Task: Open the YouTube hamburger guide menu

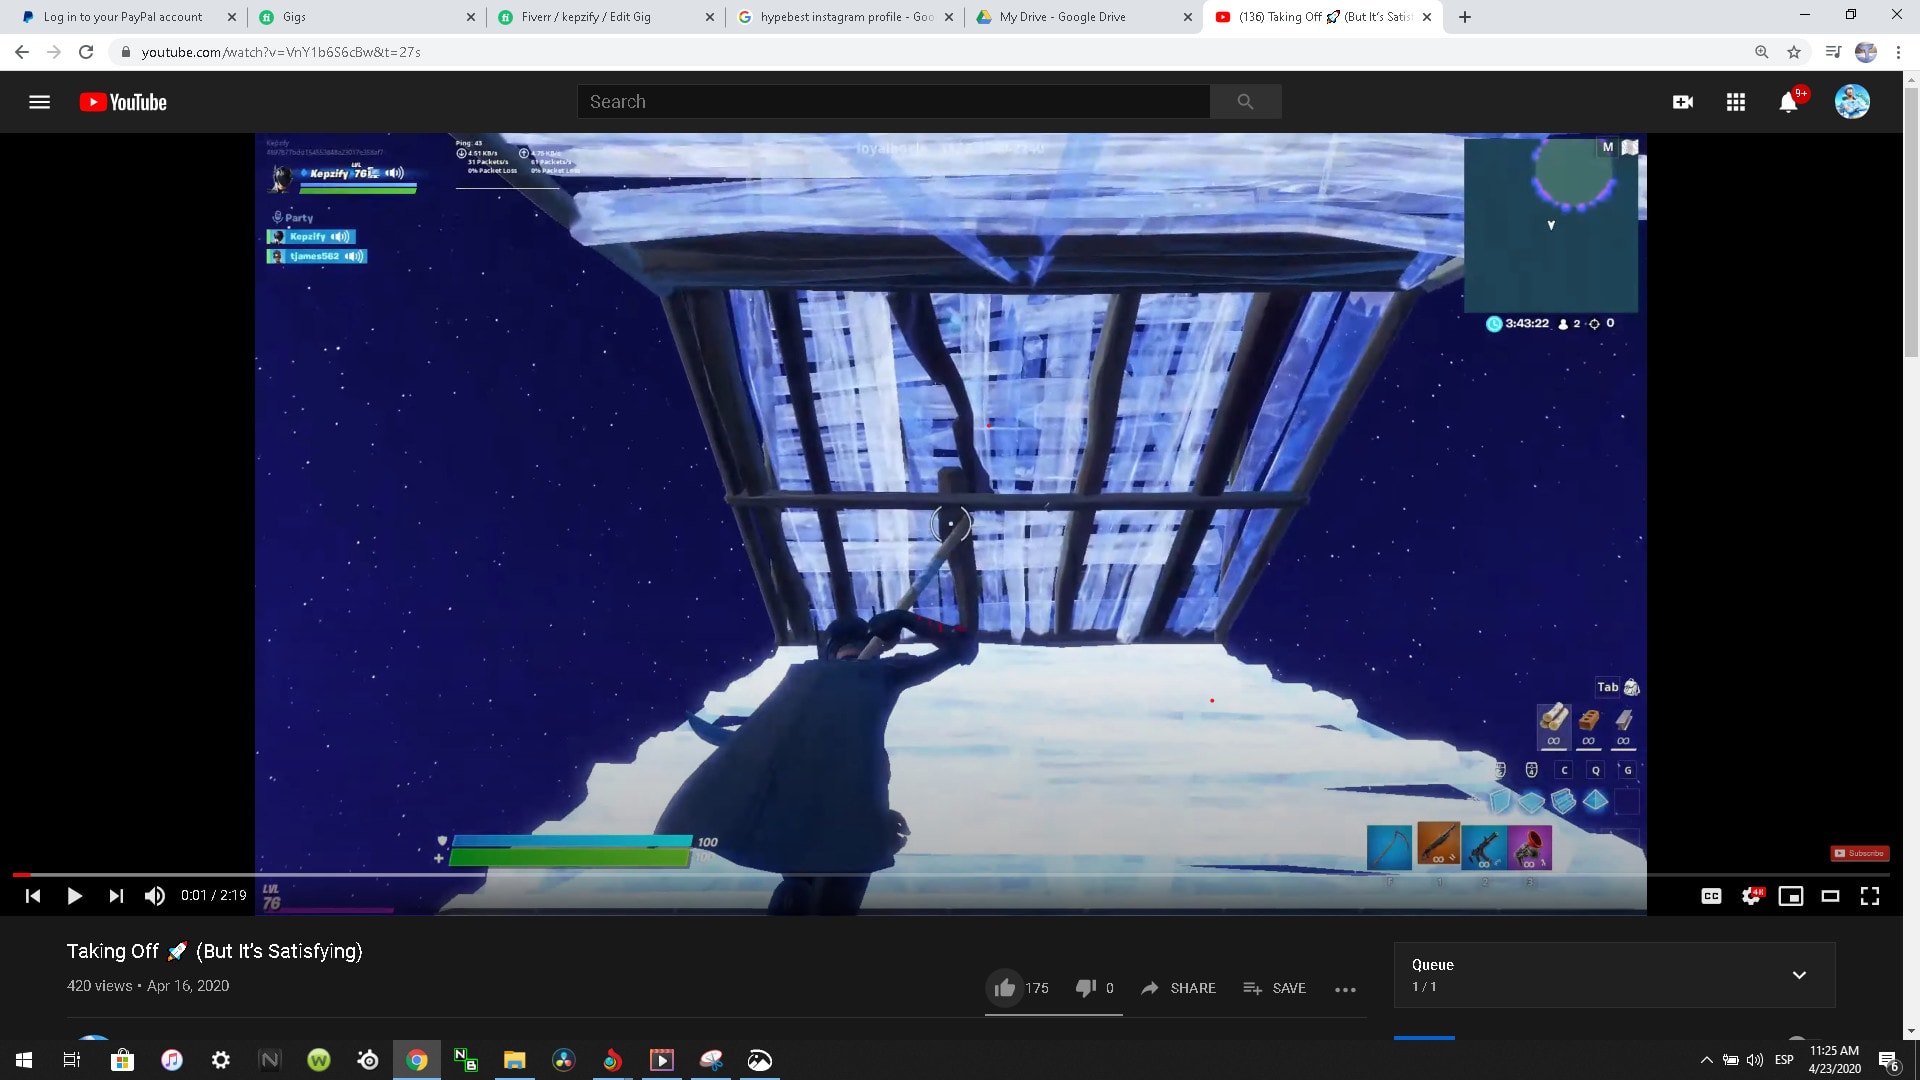Action: click(39, 102)
